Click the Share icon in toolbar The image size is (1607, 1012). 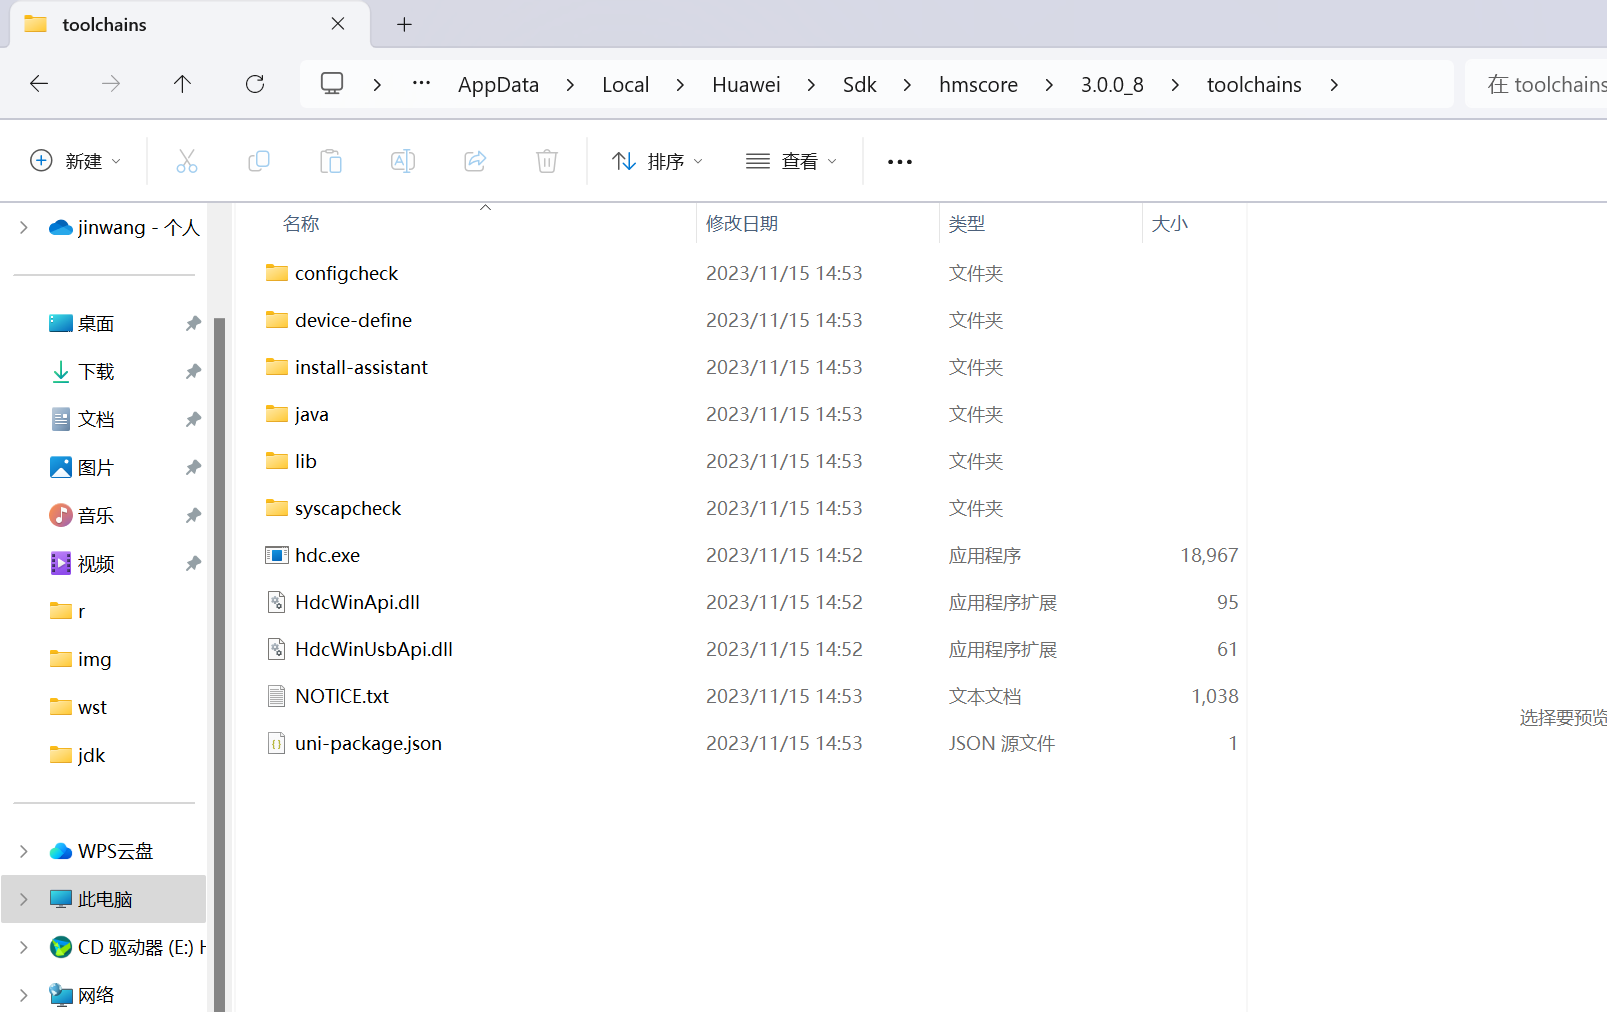pos(475,161)
